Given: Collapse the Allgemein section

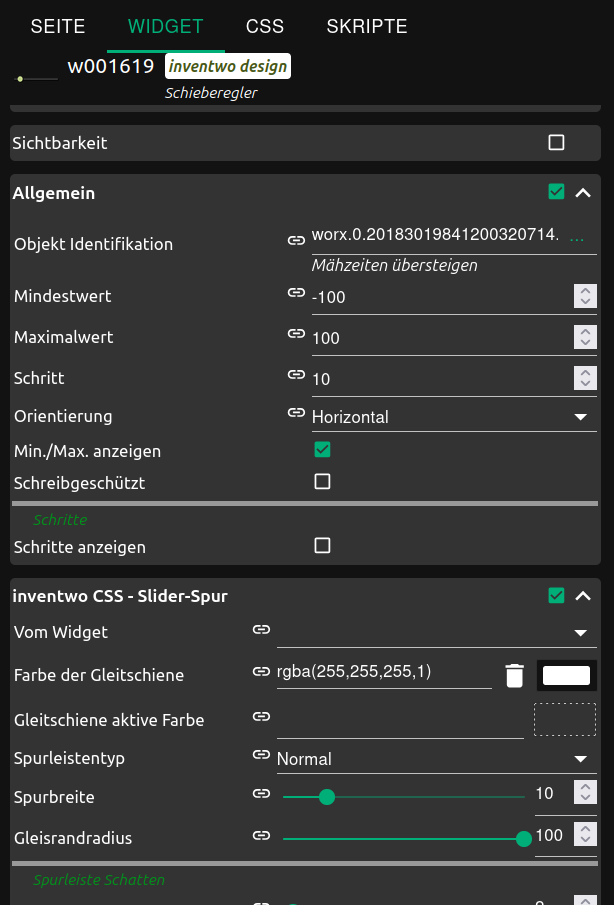Looking at the screenshot, I should point(583,193).
